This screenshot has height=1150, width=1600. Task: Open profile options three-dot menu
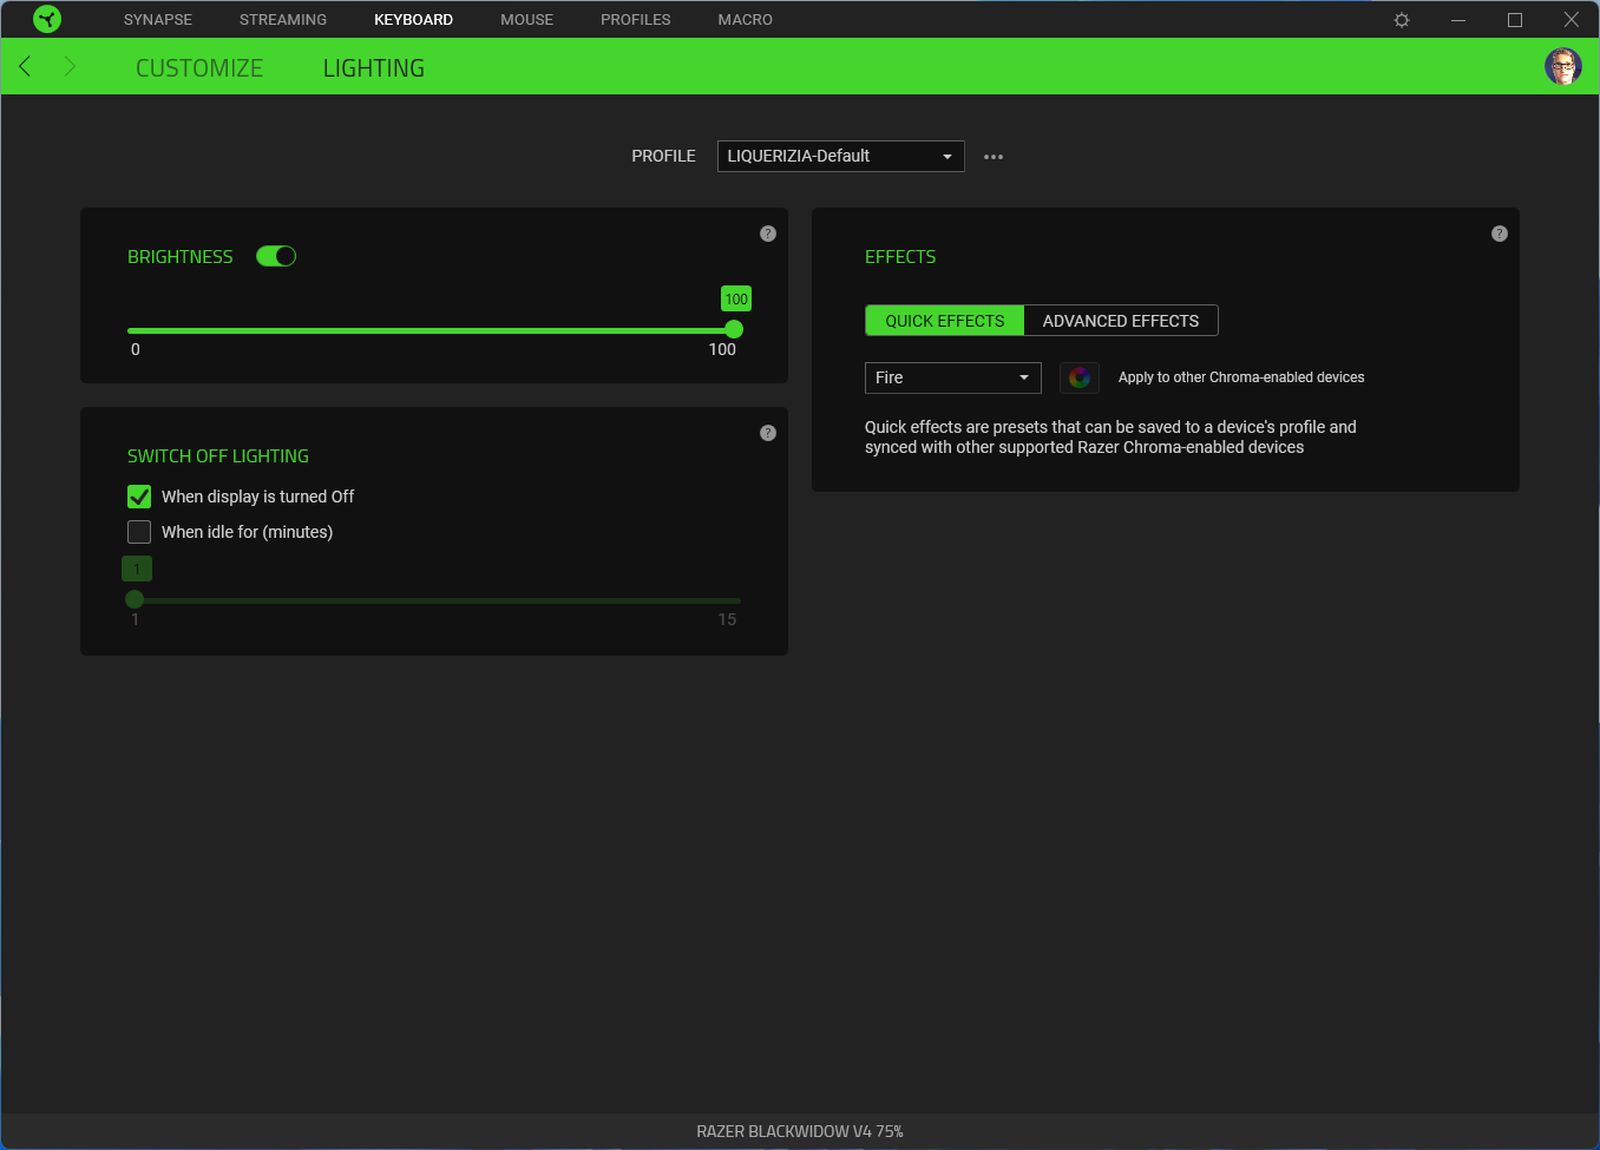tap(993, 157)
